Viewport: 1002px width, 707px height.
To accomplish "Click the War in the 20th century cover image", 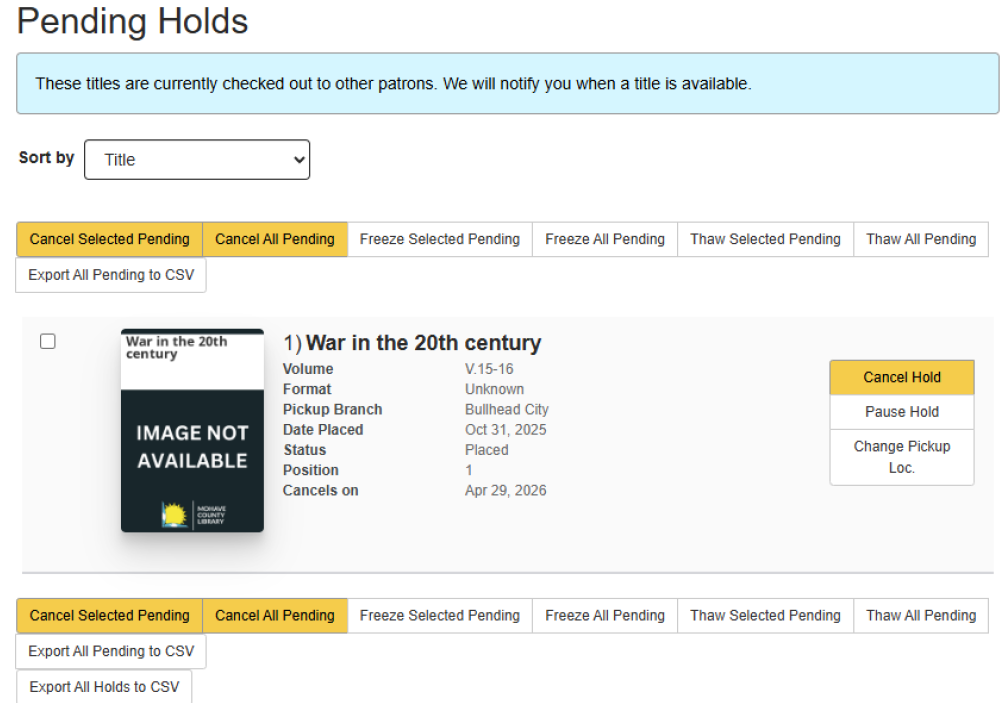I will tap(192, 430).
